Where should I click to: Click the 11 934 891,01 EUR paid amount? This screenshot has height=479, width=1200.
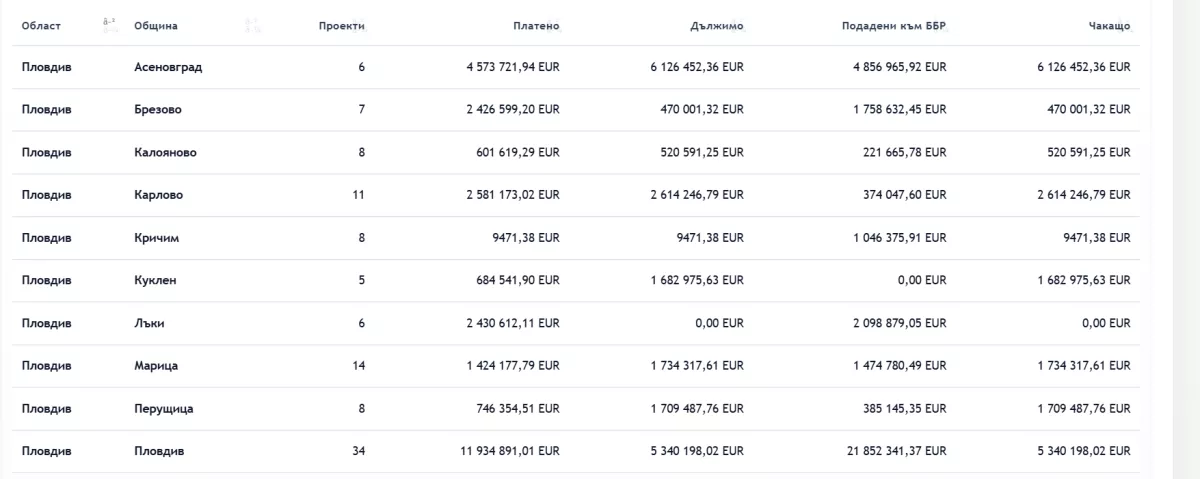click(x=510, y=451)
